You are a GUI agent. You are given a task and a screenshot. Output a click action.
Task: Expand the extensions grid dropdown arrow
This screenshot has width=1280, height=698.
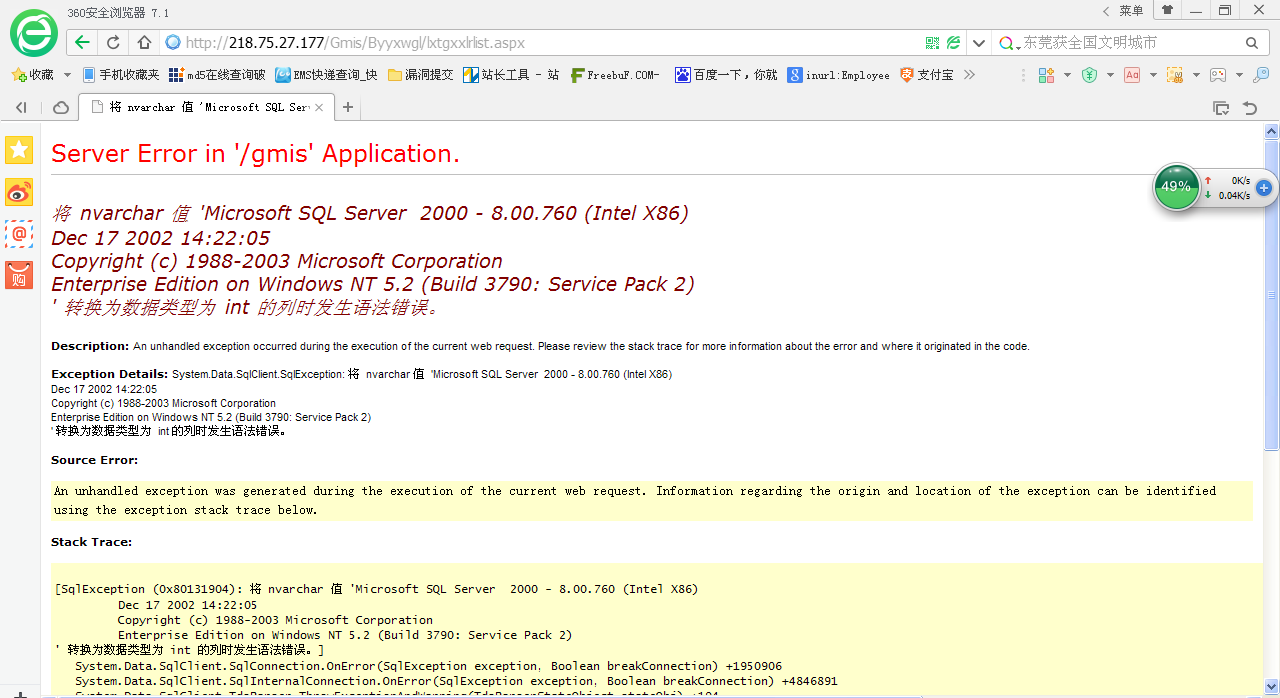(1067, 75)
